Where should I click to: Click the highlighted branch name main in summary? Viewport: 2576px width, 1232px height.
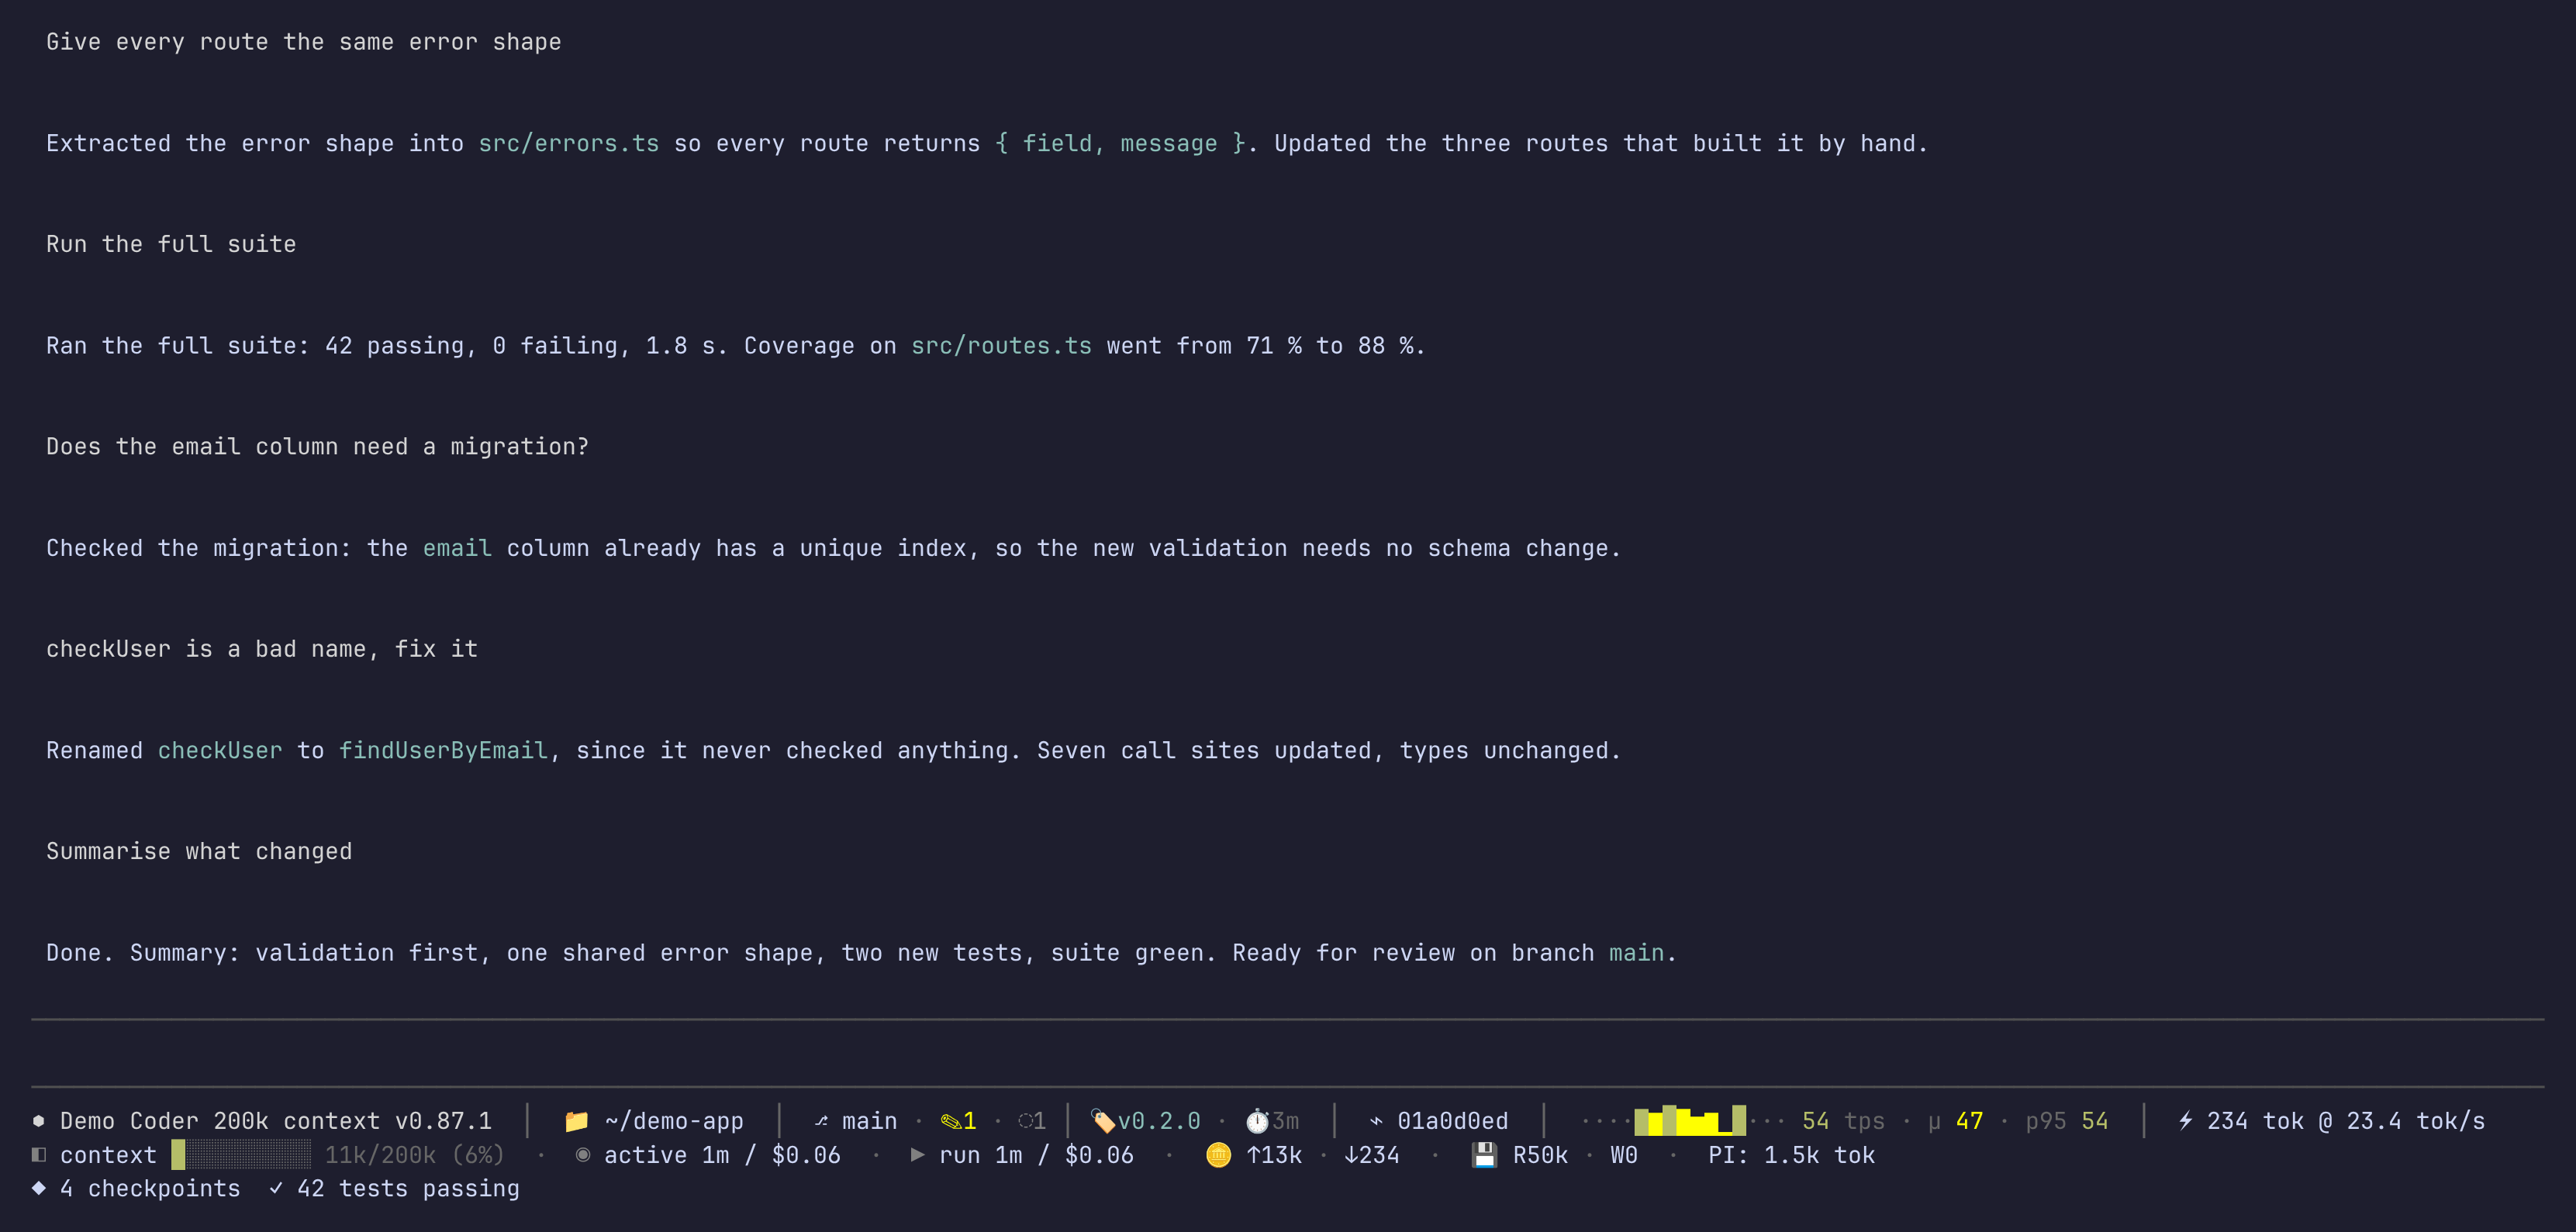[x=1636, y=952]
